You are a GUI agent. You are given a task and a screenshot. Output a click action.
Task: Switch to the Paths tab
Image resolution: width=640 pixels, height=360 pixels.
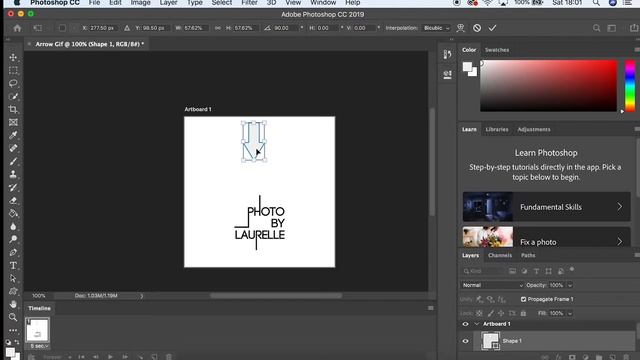[528, 256]
